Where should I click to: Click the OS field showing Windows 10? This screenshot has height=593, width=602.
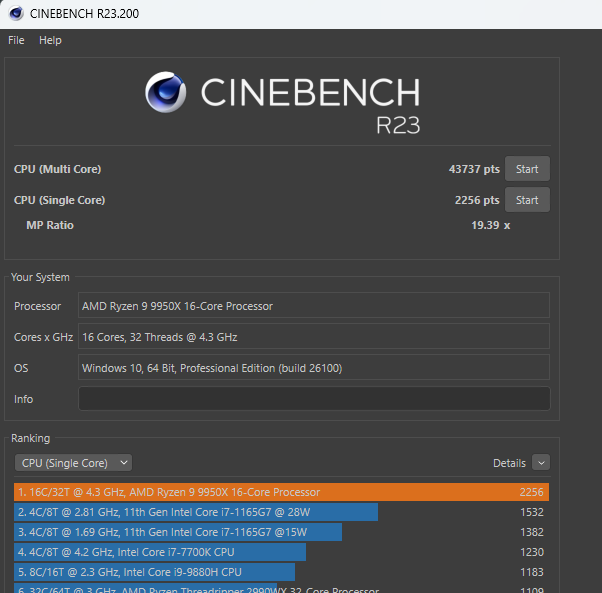click(314, 368)
